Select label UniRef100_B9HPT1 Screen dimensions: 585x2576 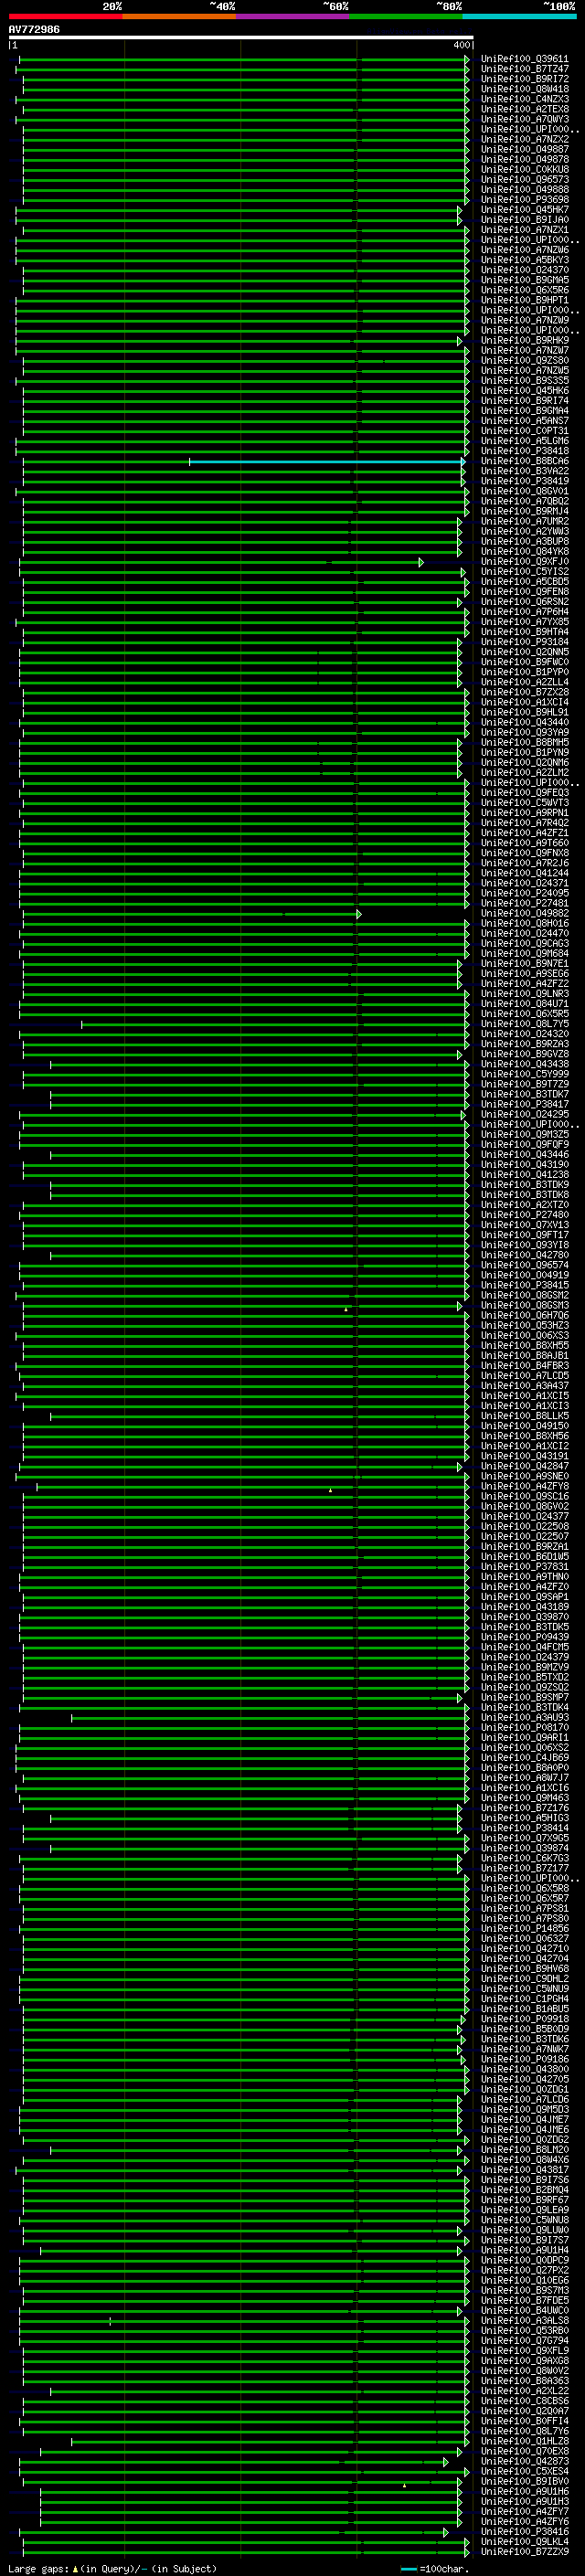525,300
